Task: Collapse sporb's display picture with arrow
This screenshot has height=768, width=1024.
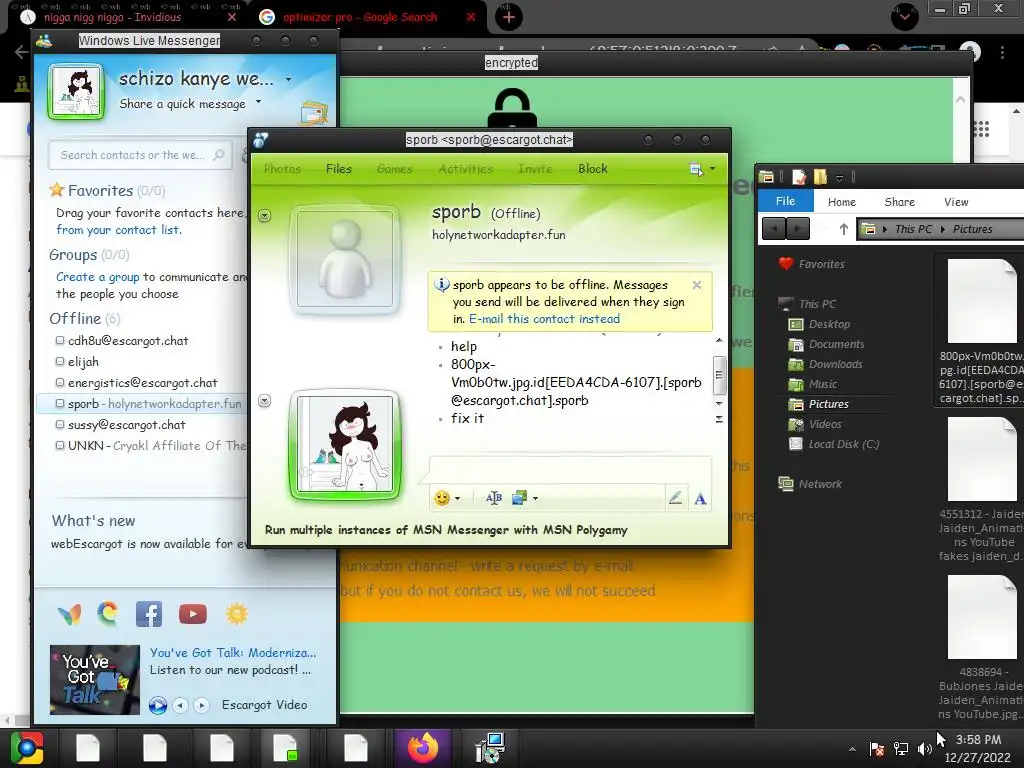Action: (x=264, y=216)
